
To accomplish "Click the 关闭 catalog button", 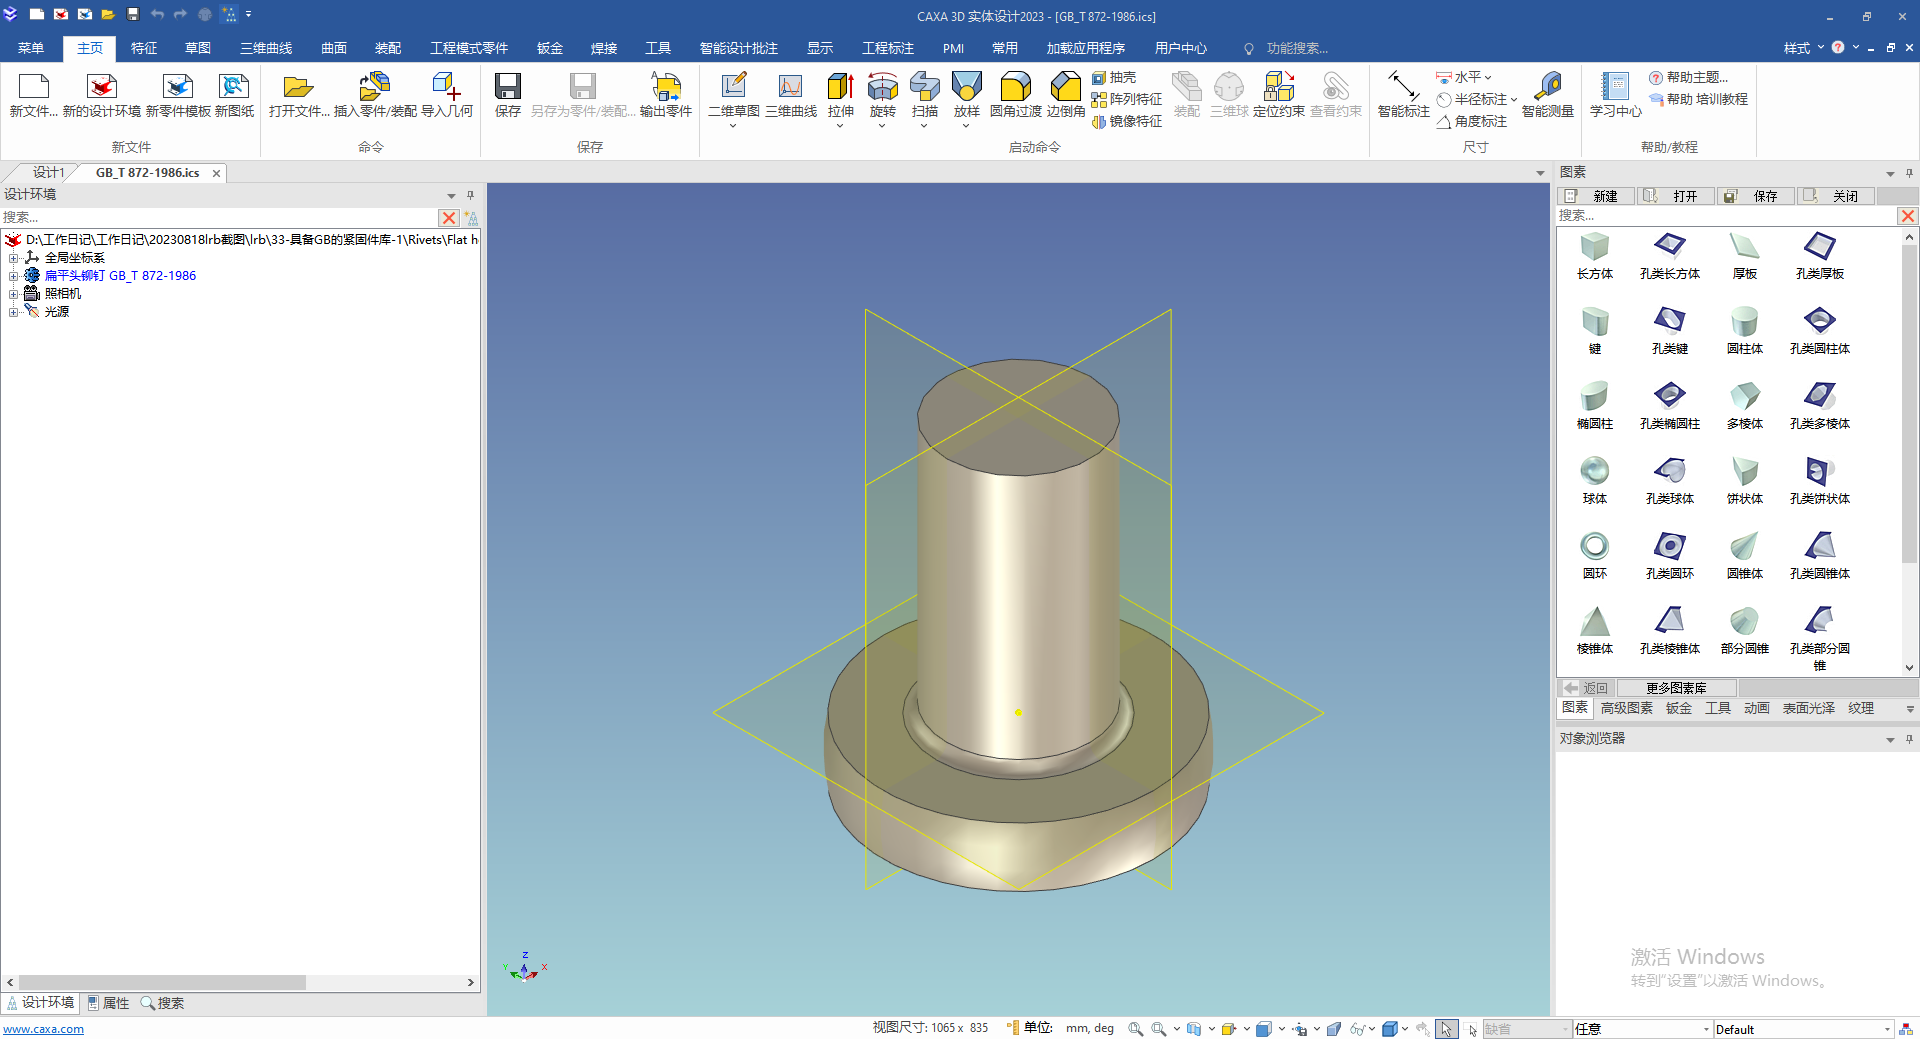I will [x=1836, y=196].
